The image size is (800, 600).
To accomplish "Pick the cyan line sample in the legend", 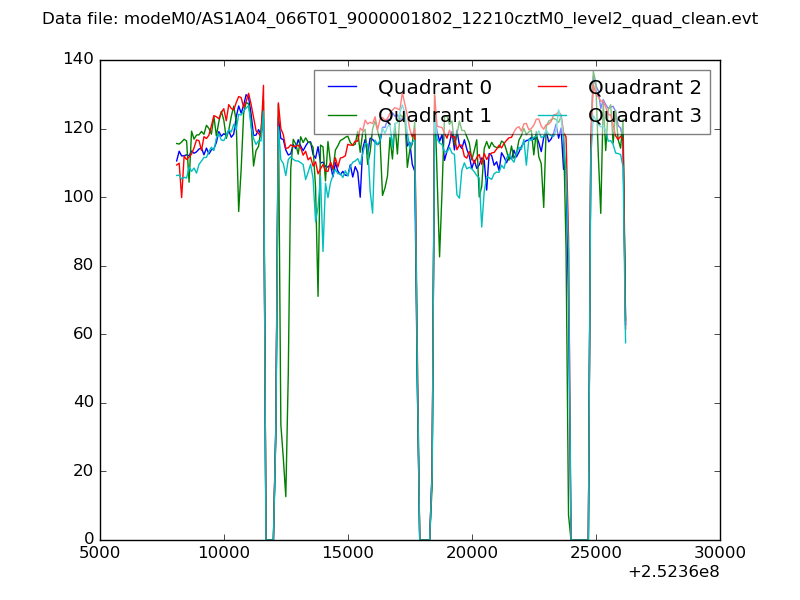I will [x=553, y=115].
